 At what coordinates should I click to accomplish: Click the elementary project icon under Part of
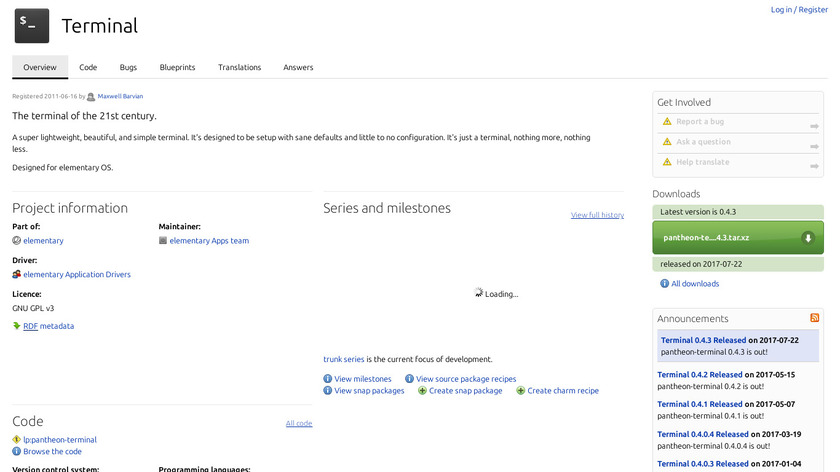17,241
